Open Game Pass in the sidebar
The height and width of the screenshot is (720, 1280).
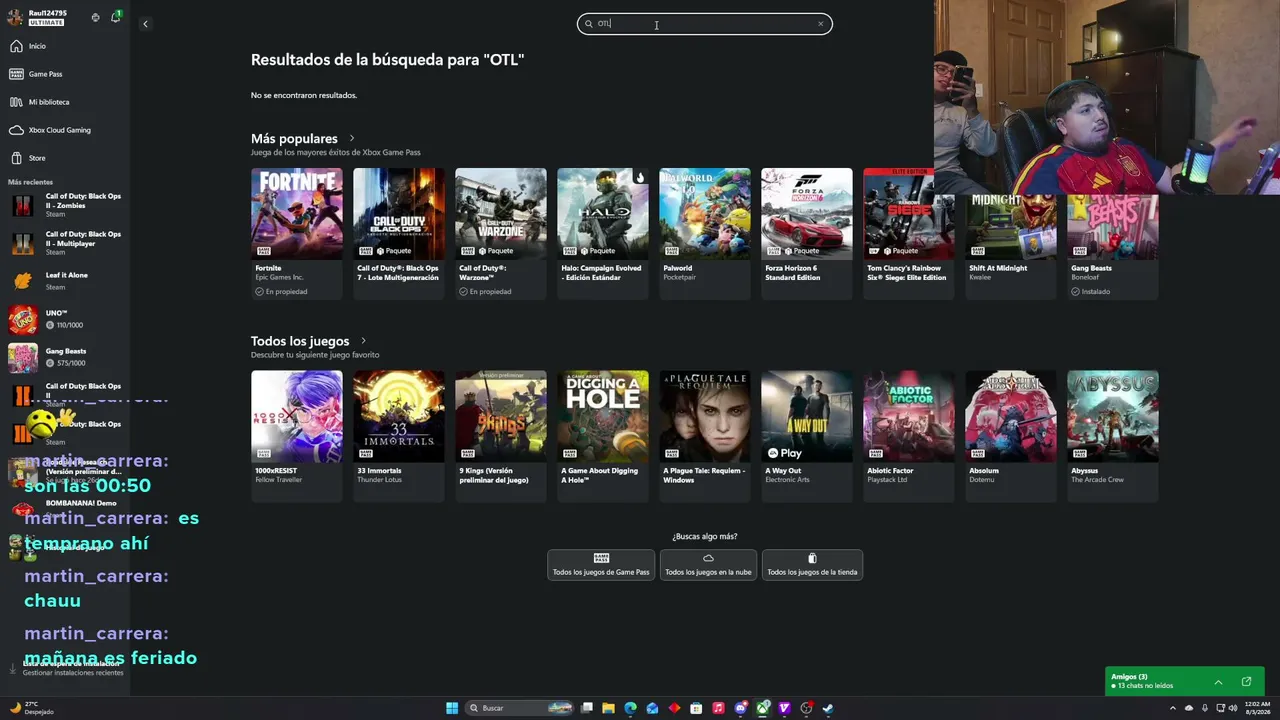(x=65, y=74)
